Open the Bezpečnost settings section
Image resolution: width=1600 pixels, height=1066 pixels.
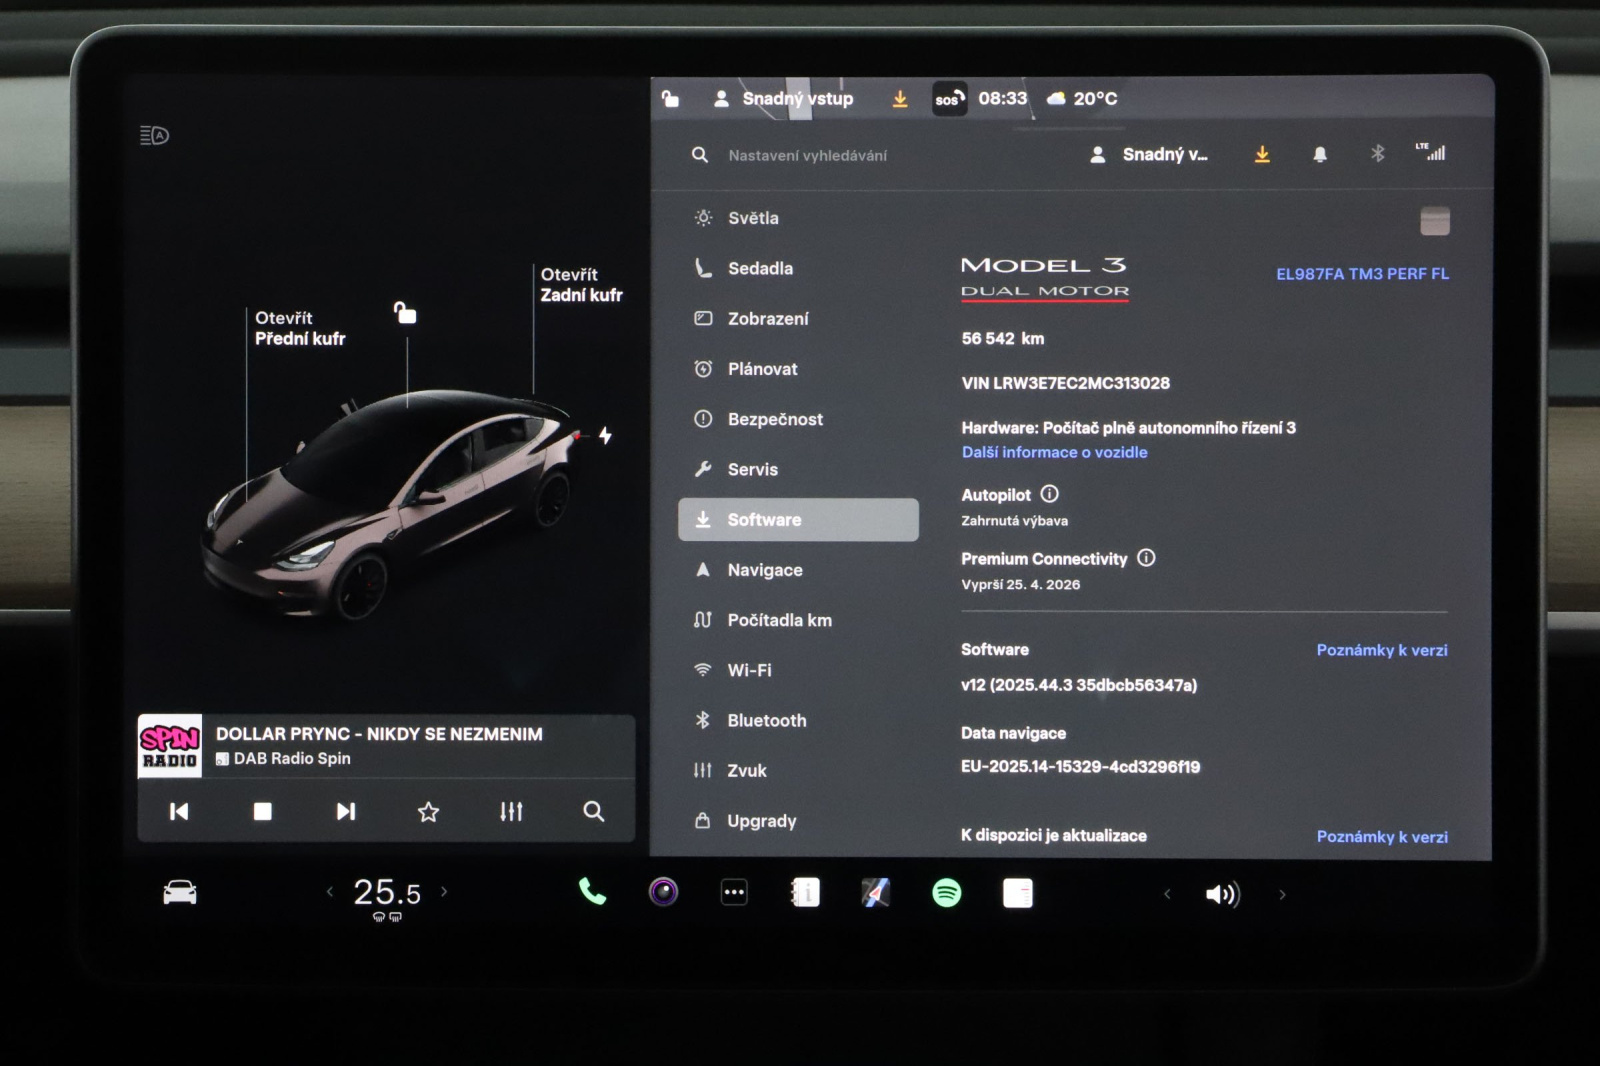tap(775, 419)
